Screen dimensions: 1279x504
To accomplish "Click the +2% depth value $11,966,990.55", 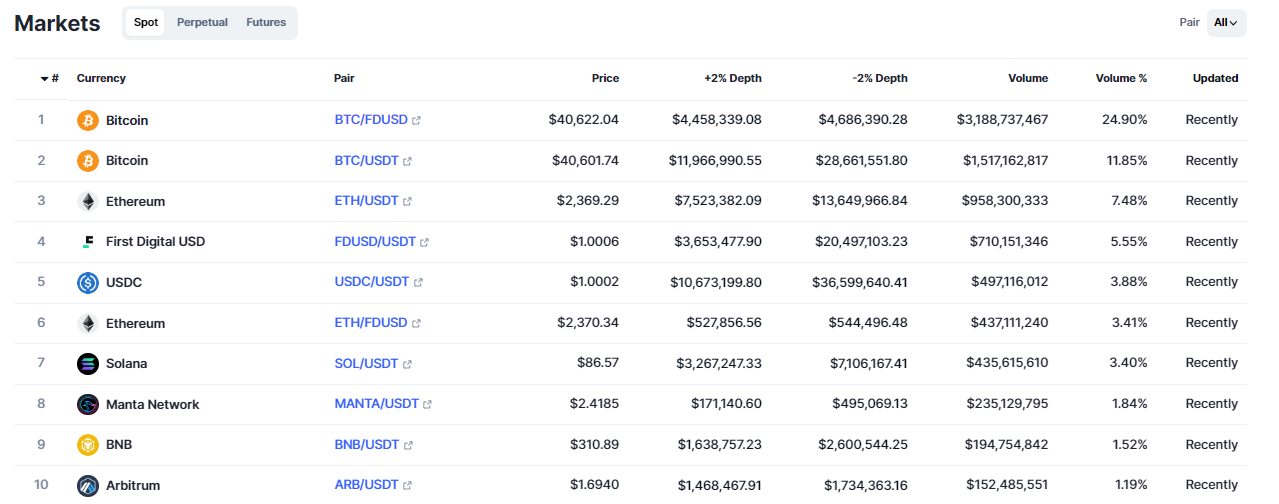I will [x=716, y=161].
